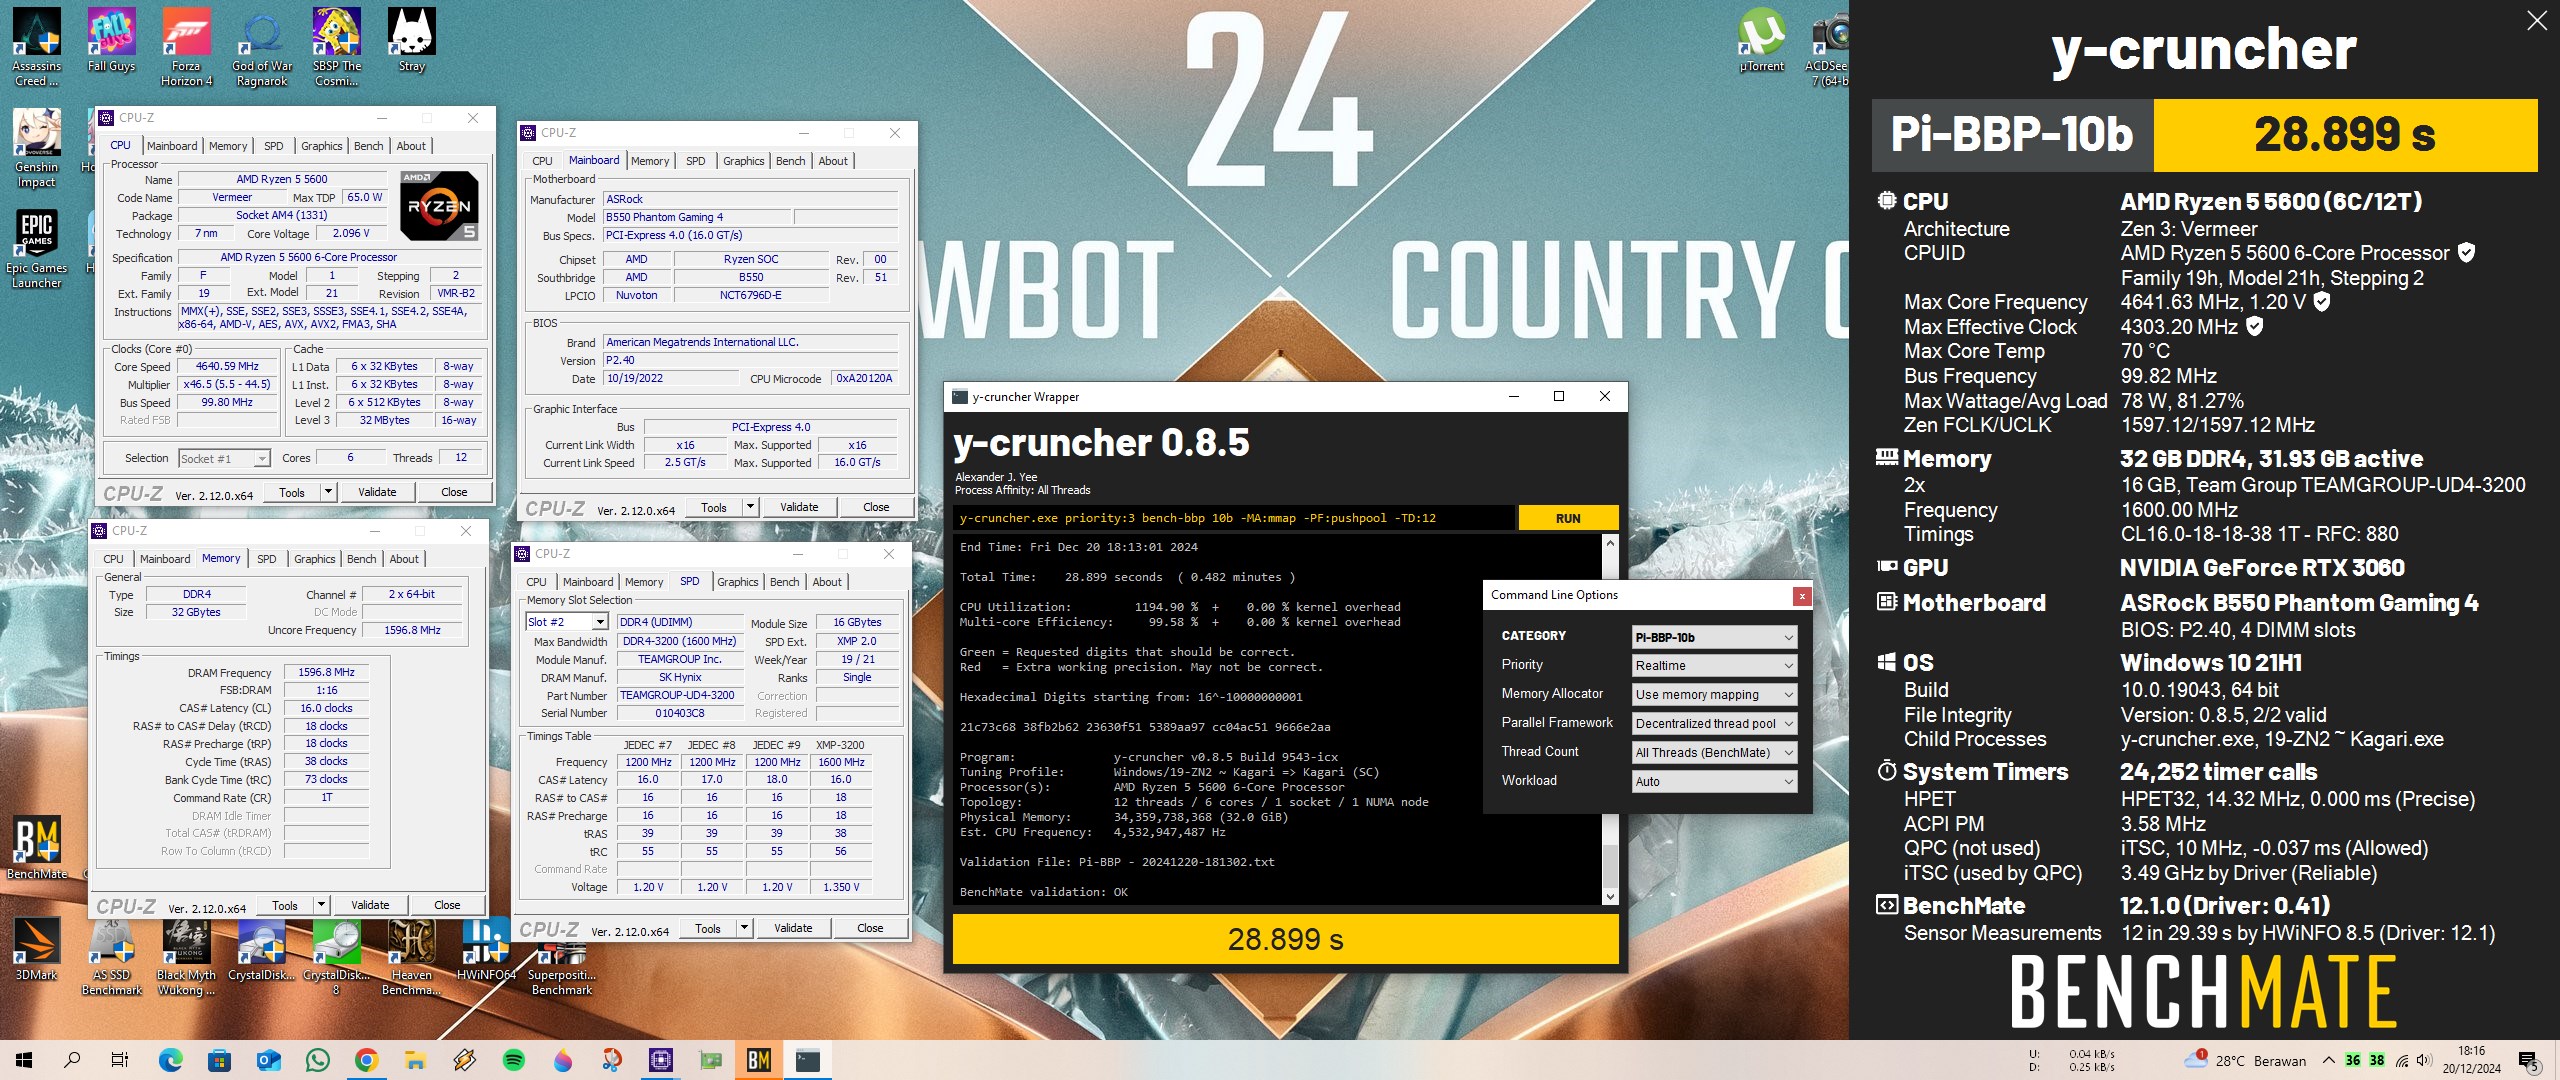Click the Outlook taskbar icon
Screen dimensions: 2560x1080
(x=268, y=1060)
